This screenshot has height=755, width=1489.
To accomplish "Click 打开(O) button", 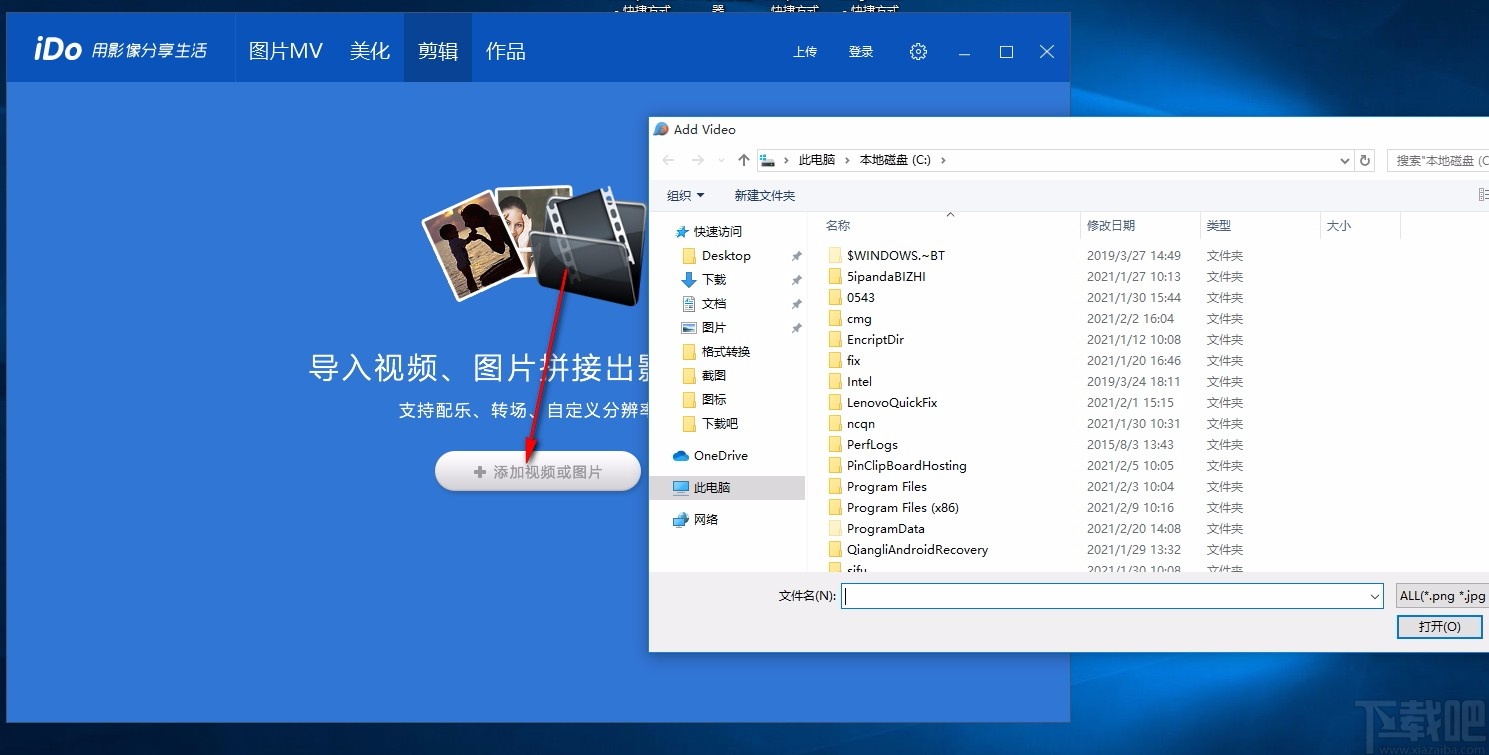I will pyautogui.click(x=1440, y=626).
